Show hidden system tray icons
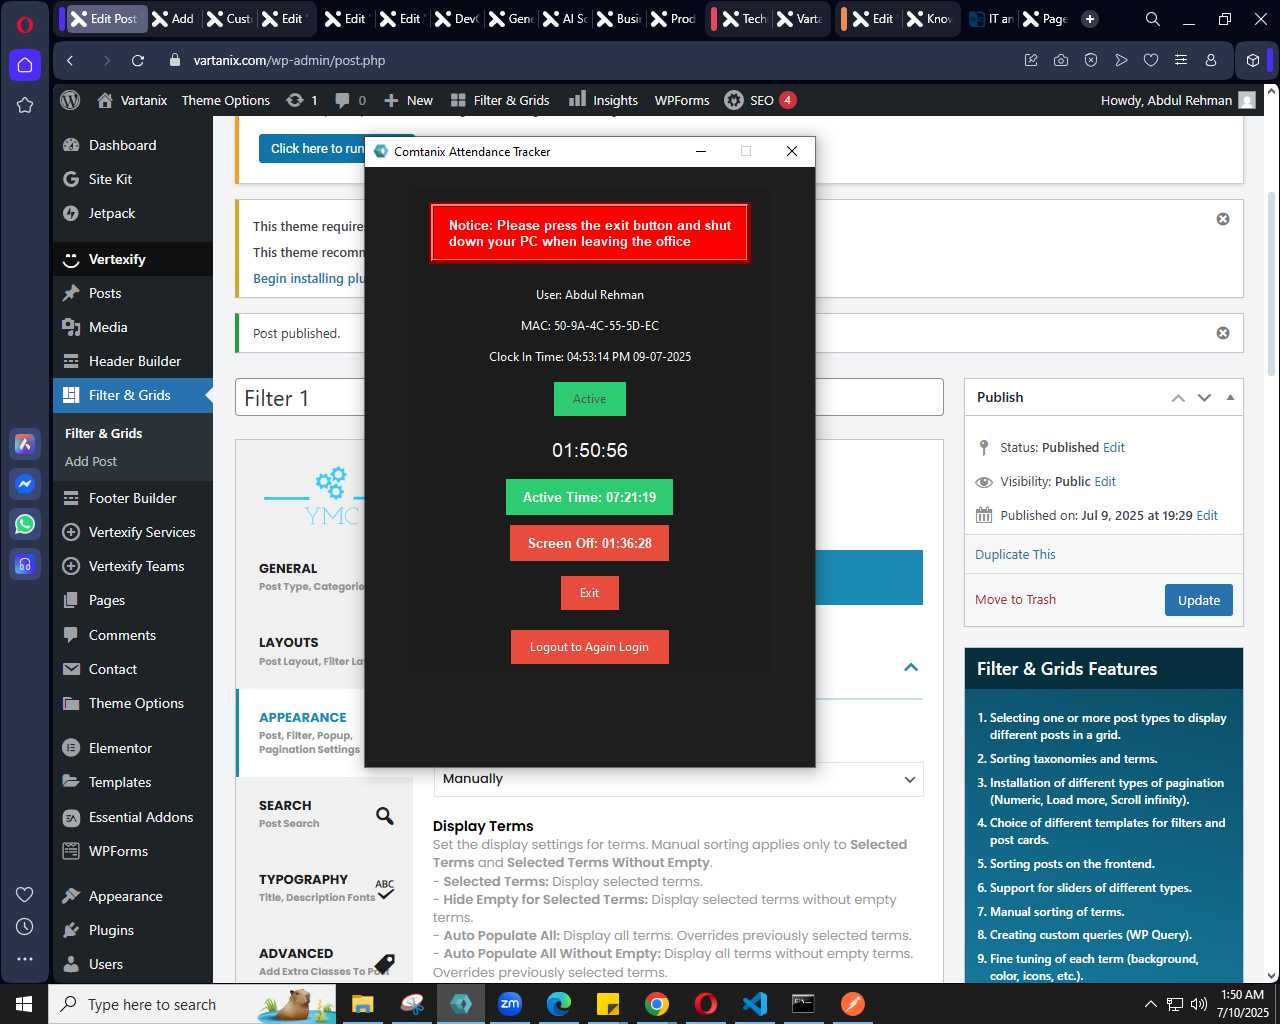The height and width of the screenshot is (1024, 1280). 1150,1004
